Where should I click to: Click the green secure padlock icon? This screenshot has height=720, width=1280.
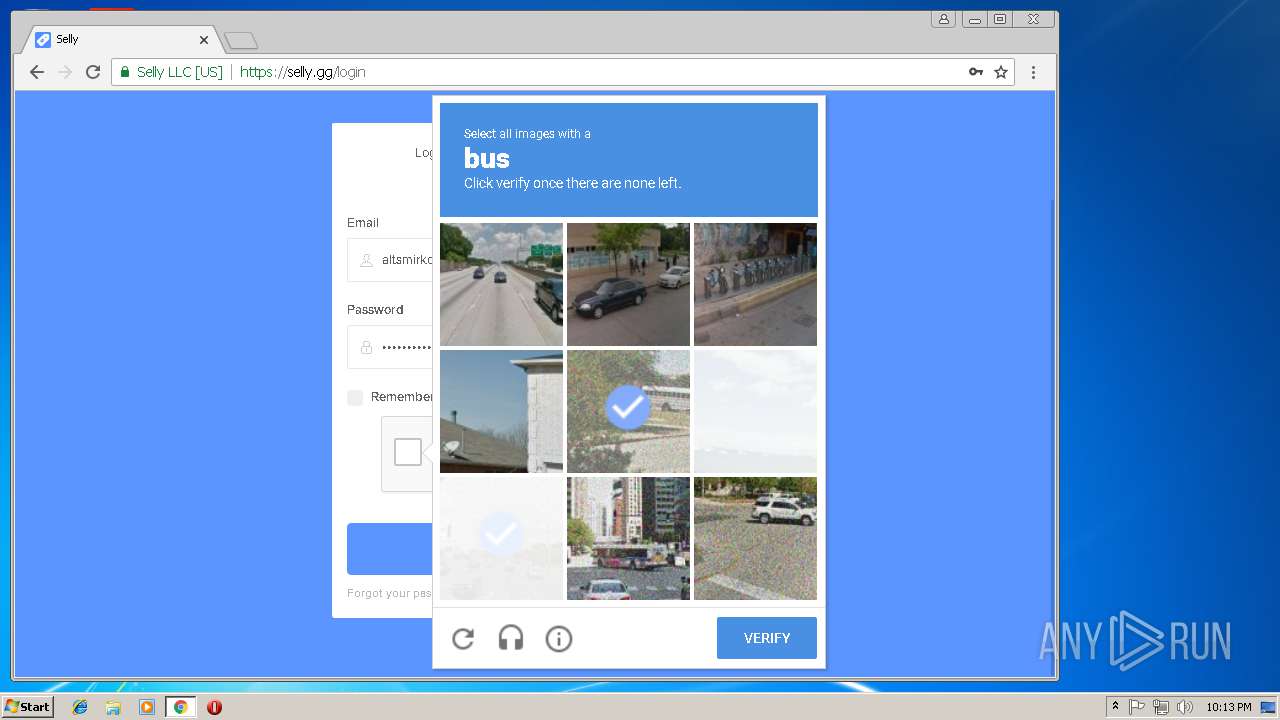click(125, 72)
